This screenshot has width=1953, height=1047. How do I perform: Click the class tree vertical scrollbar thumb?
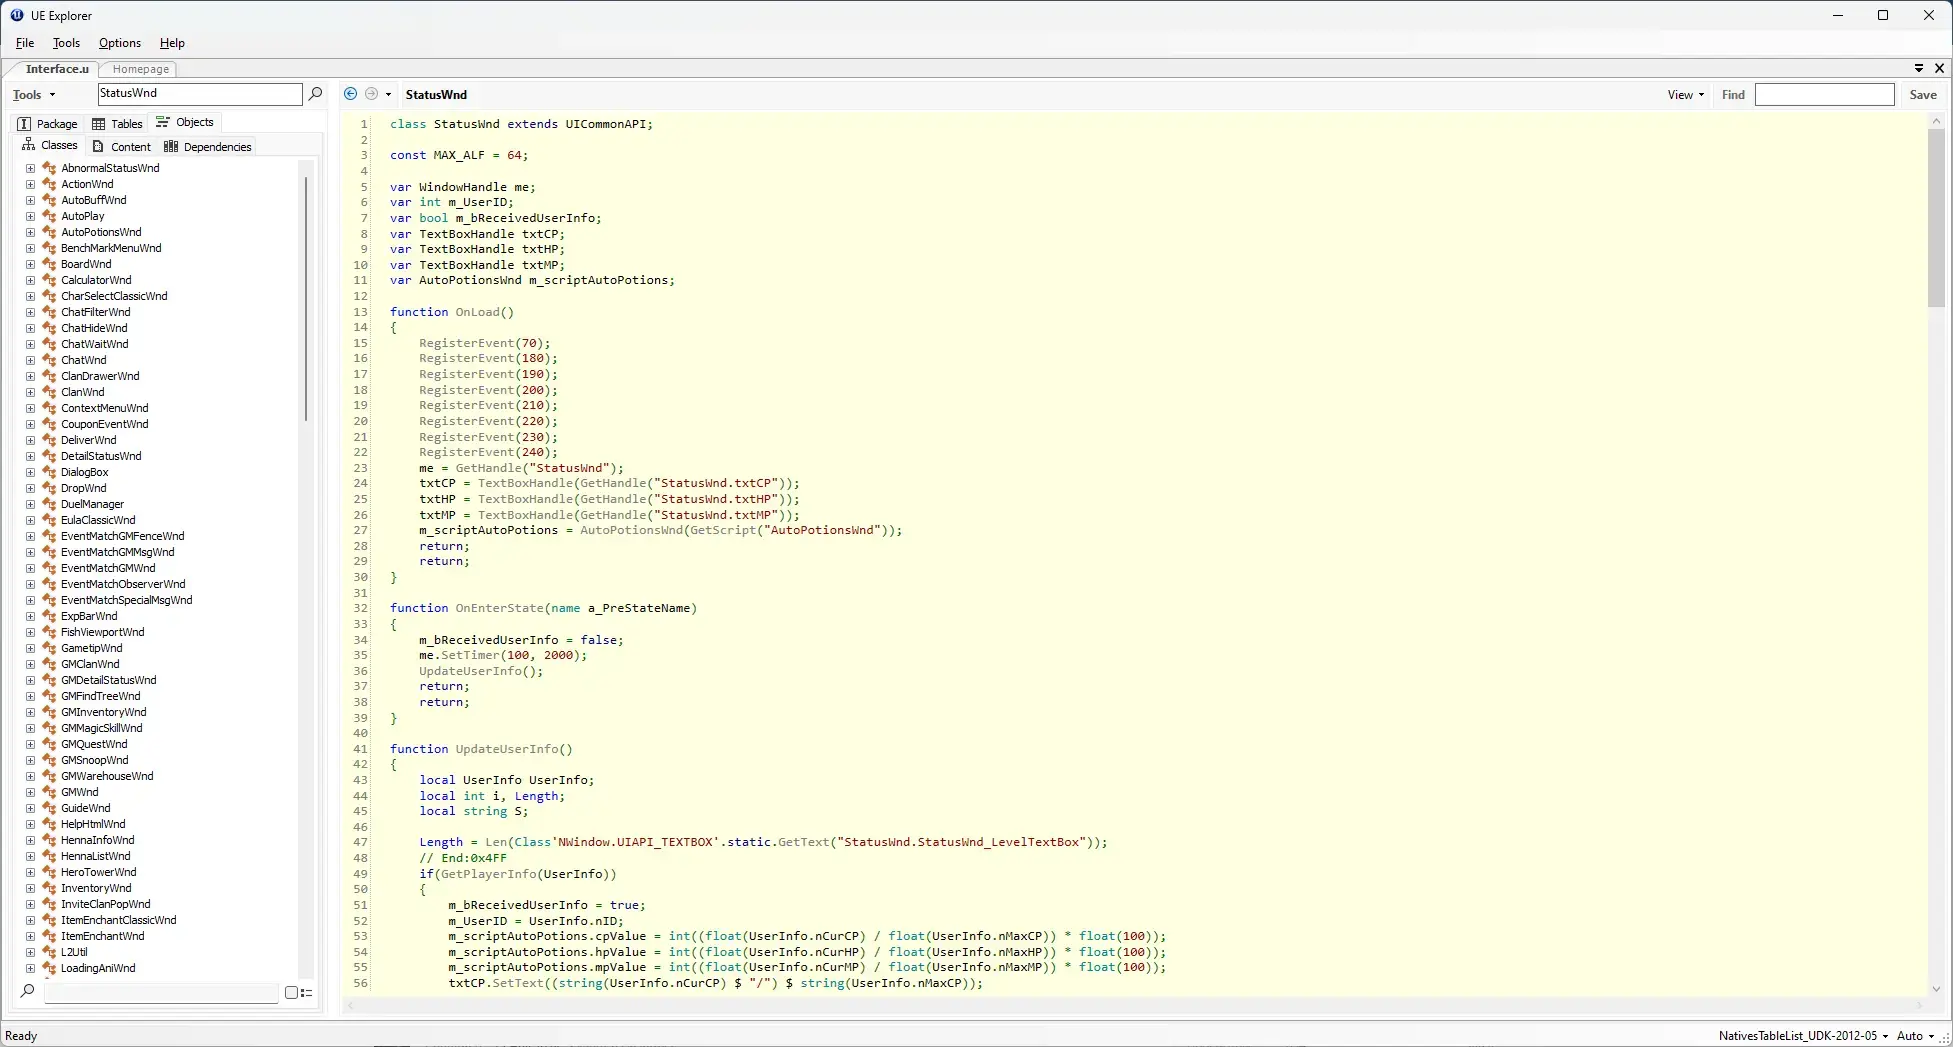306,298
